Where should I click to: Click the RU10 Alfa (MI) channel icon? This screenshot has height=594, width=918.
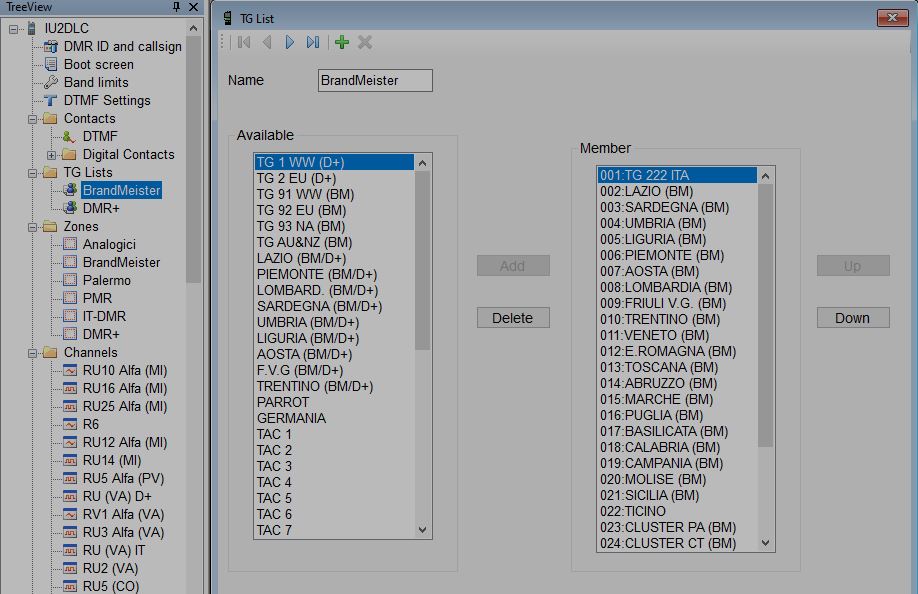pyautogui.click(x=70, y=370)
